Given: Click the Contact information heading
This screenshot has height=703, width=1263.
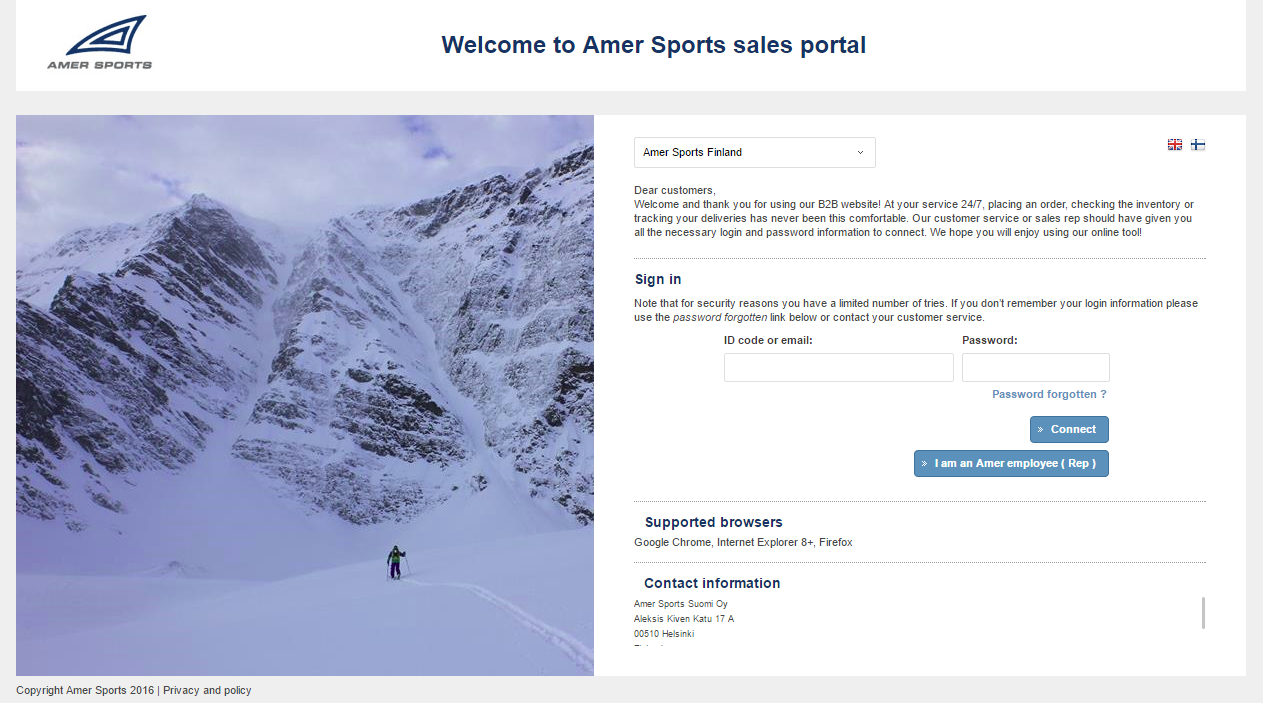Looking at the screenshot, I should point(712,584).
